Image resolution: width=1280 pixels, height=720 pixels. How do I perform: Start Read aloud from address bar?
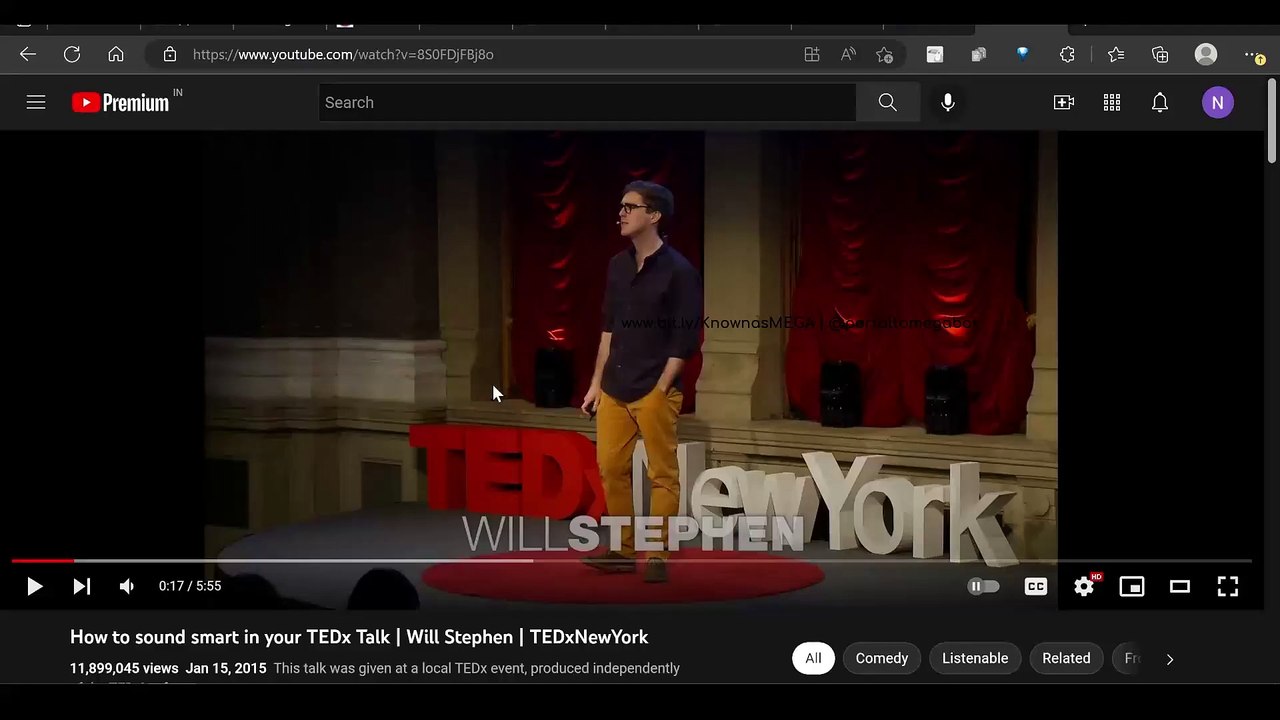(848, 54)
